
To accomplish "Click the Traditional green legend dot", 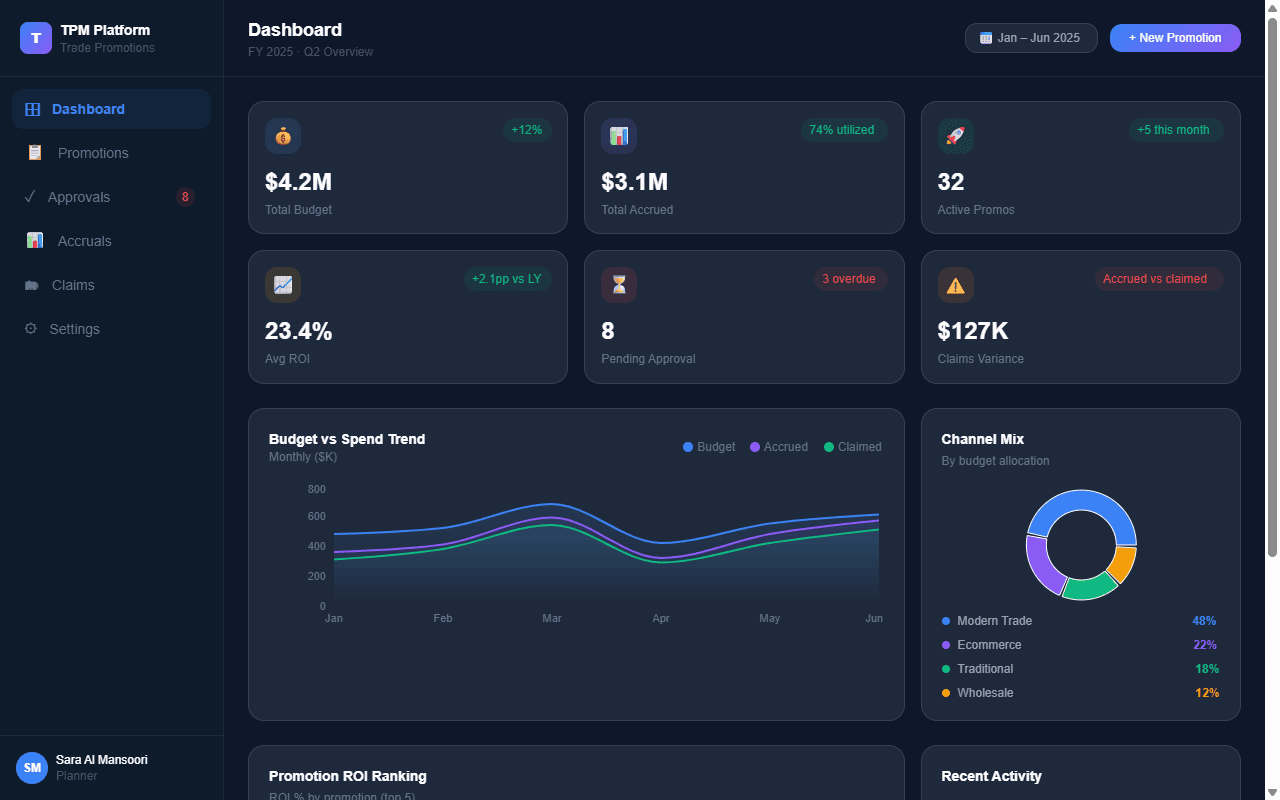I will [946, 669].
